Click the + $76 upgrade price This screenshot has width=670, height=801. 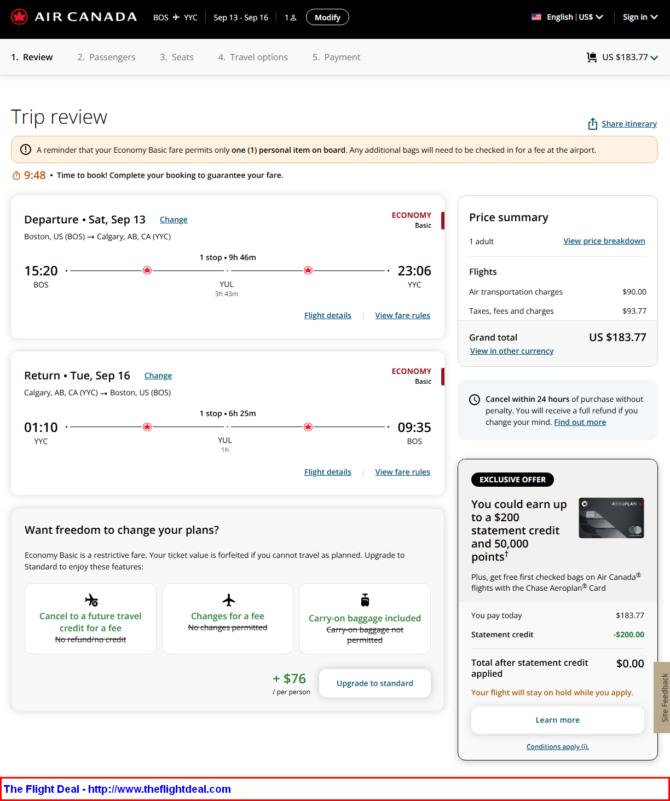pyautogui.click(x=289, y=679)
